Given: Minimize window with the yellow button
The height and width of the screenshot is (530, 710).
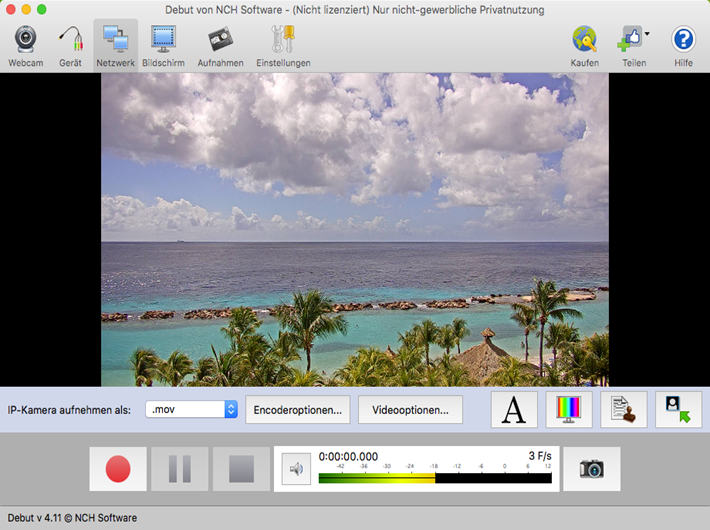Looking at the screenshot, I should (26, 10).
